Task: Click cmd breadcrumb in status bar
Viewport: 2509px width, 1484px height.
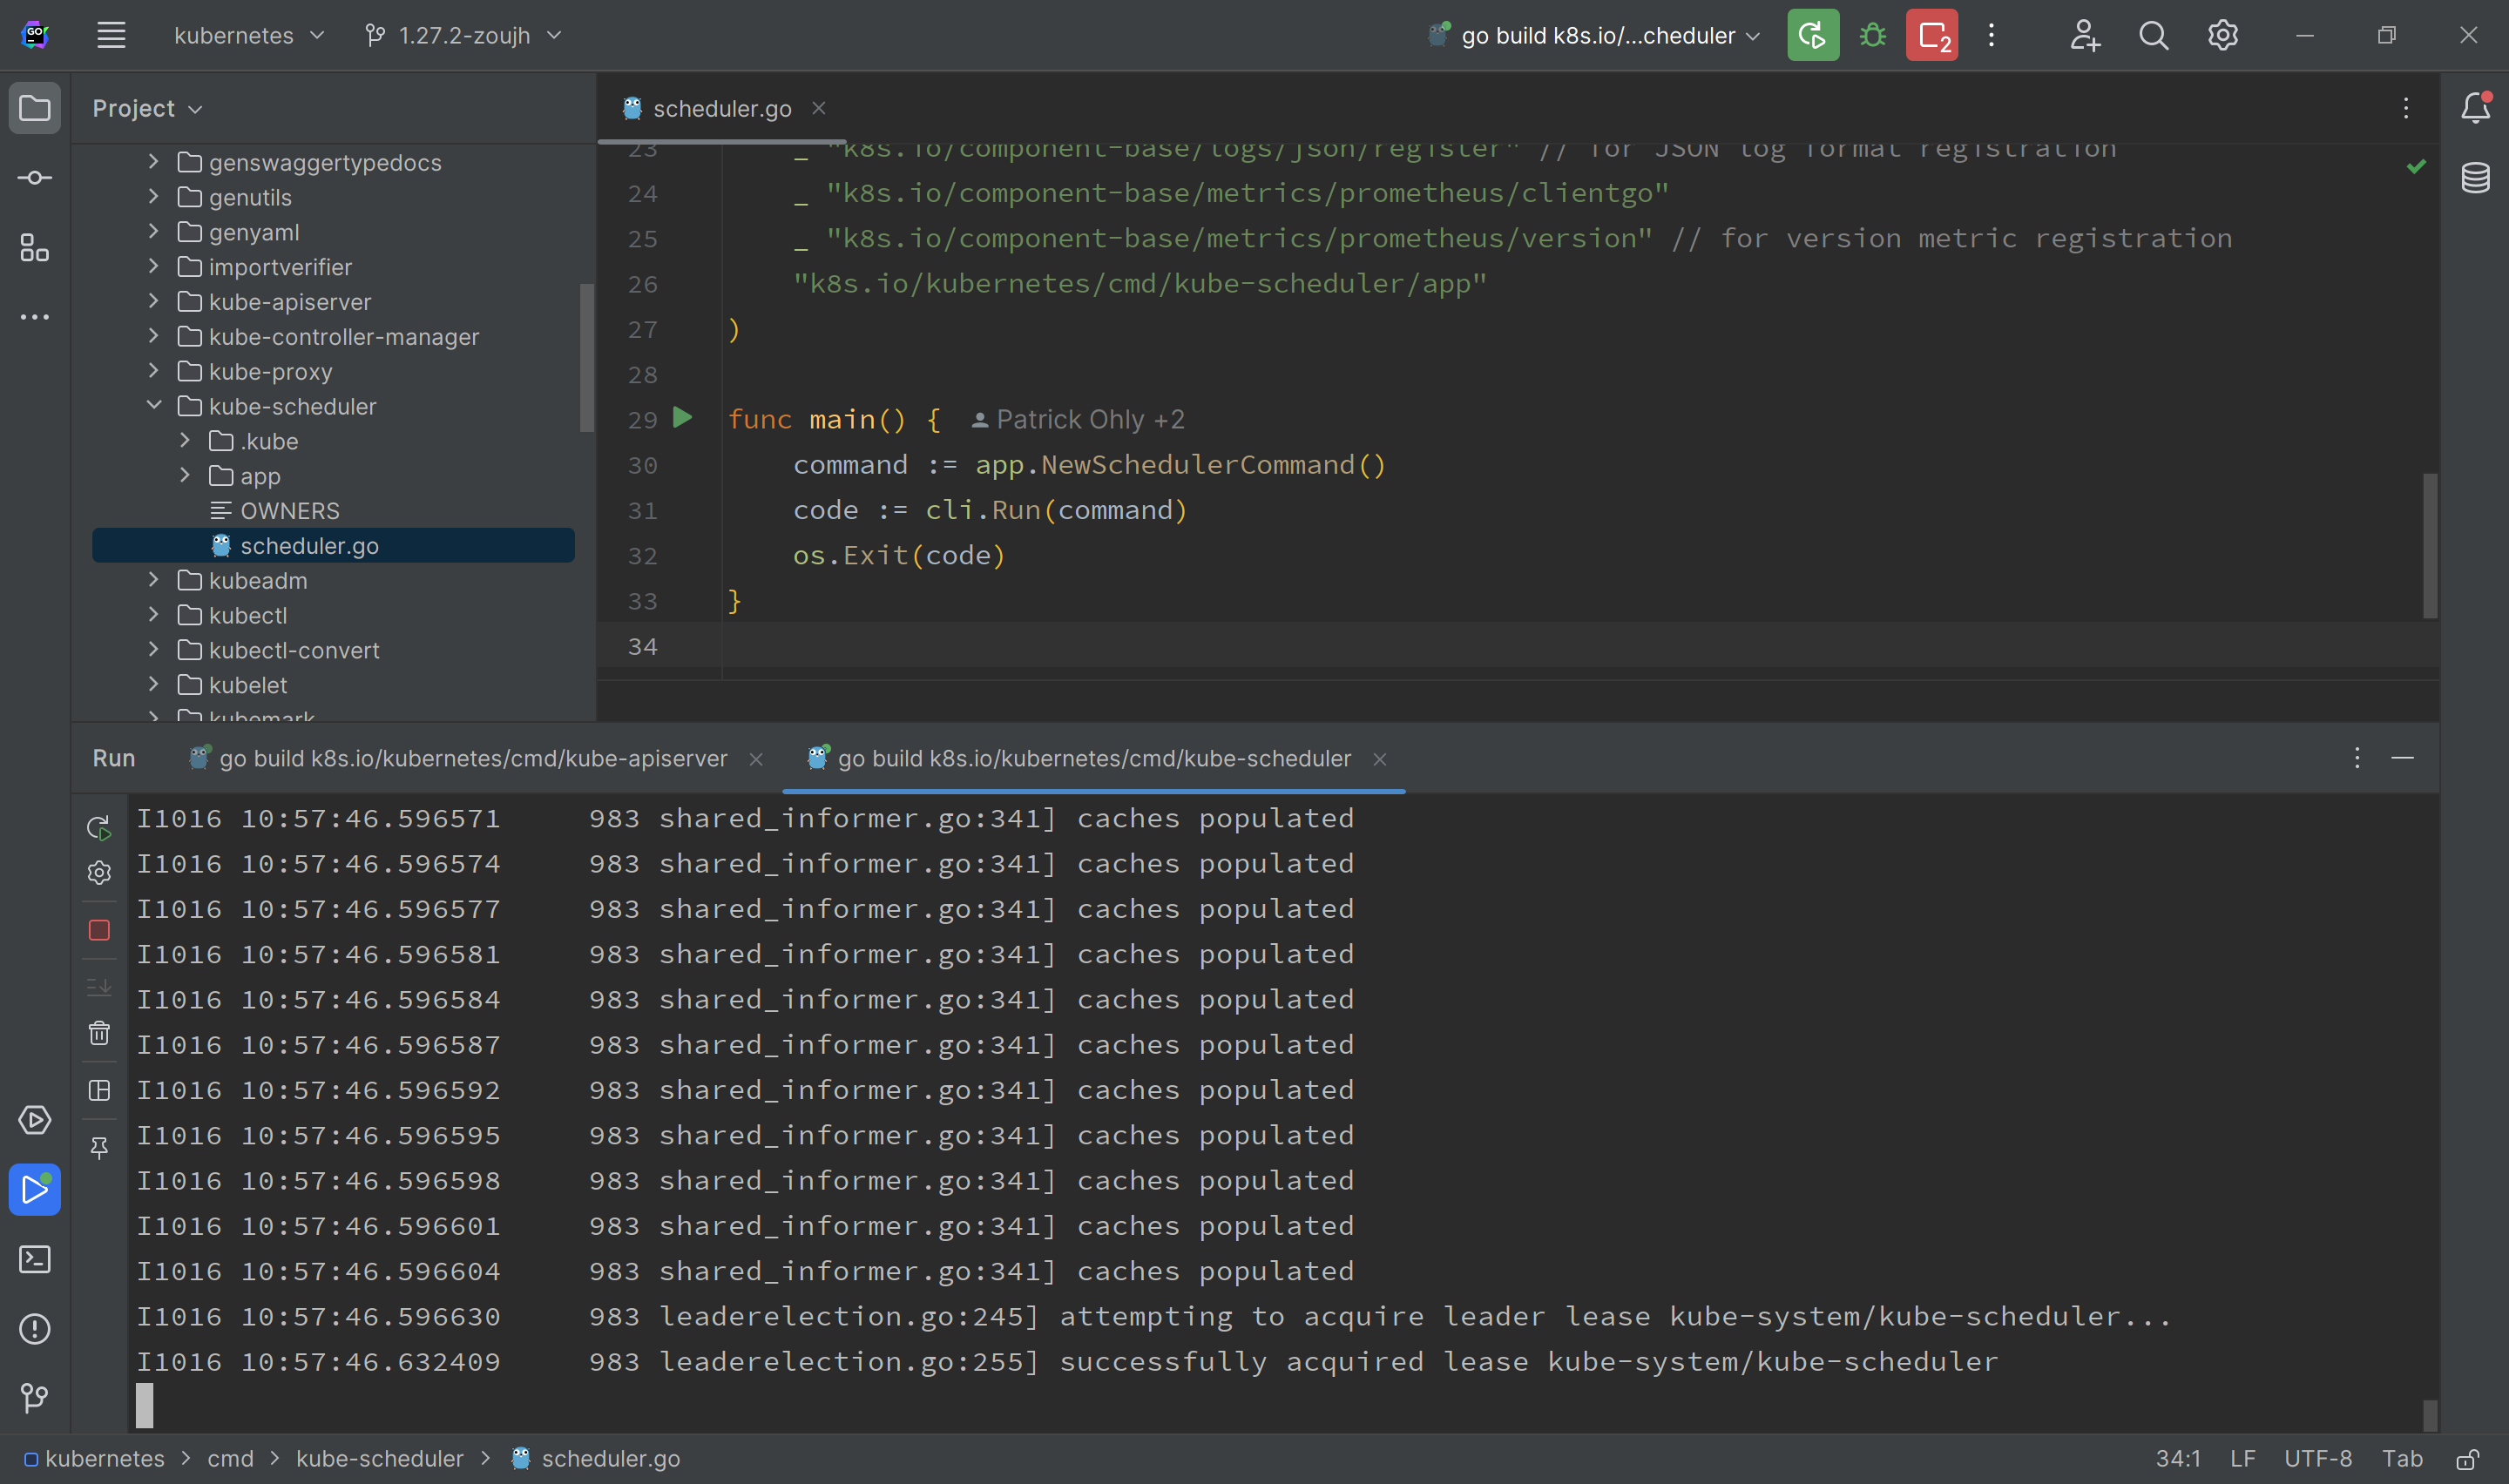Action: [x=230, y=1459]
